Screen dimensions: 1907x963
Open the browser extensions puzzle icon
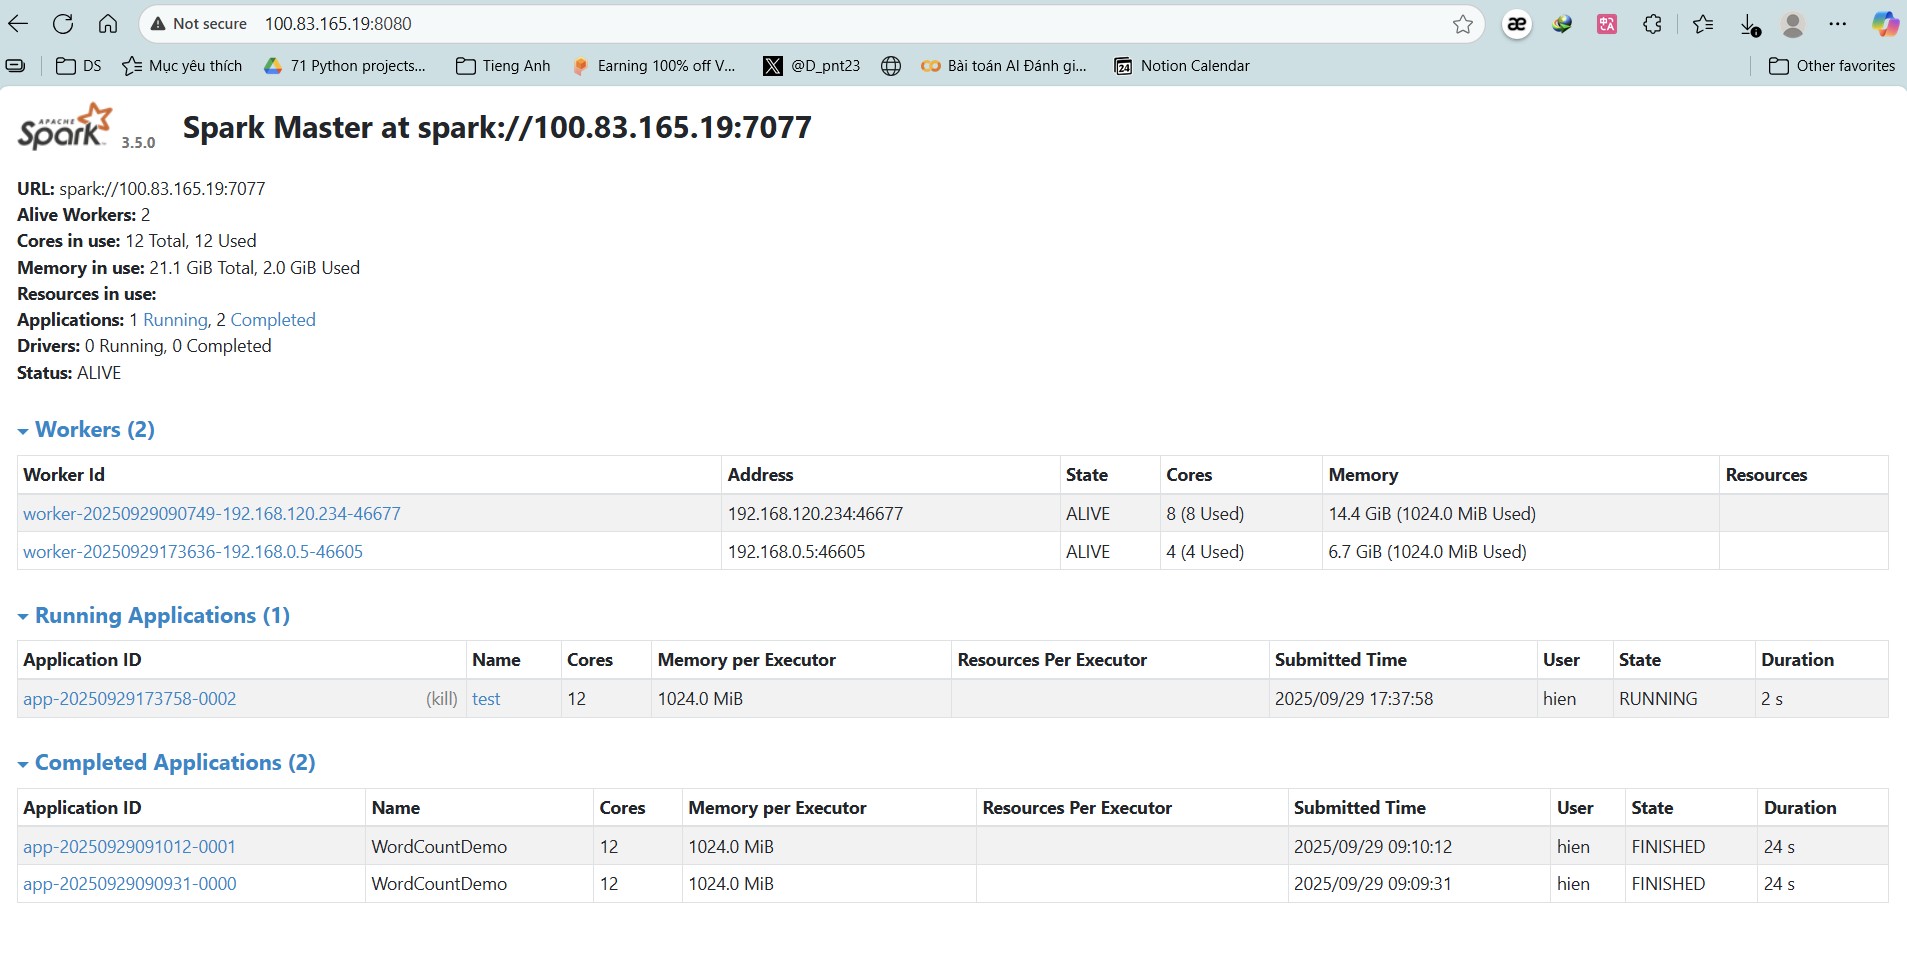[x=1652, y=24]
